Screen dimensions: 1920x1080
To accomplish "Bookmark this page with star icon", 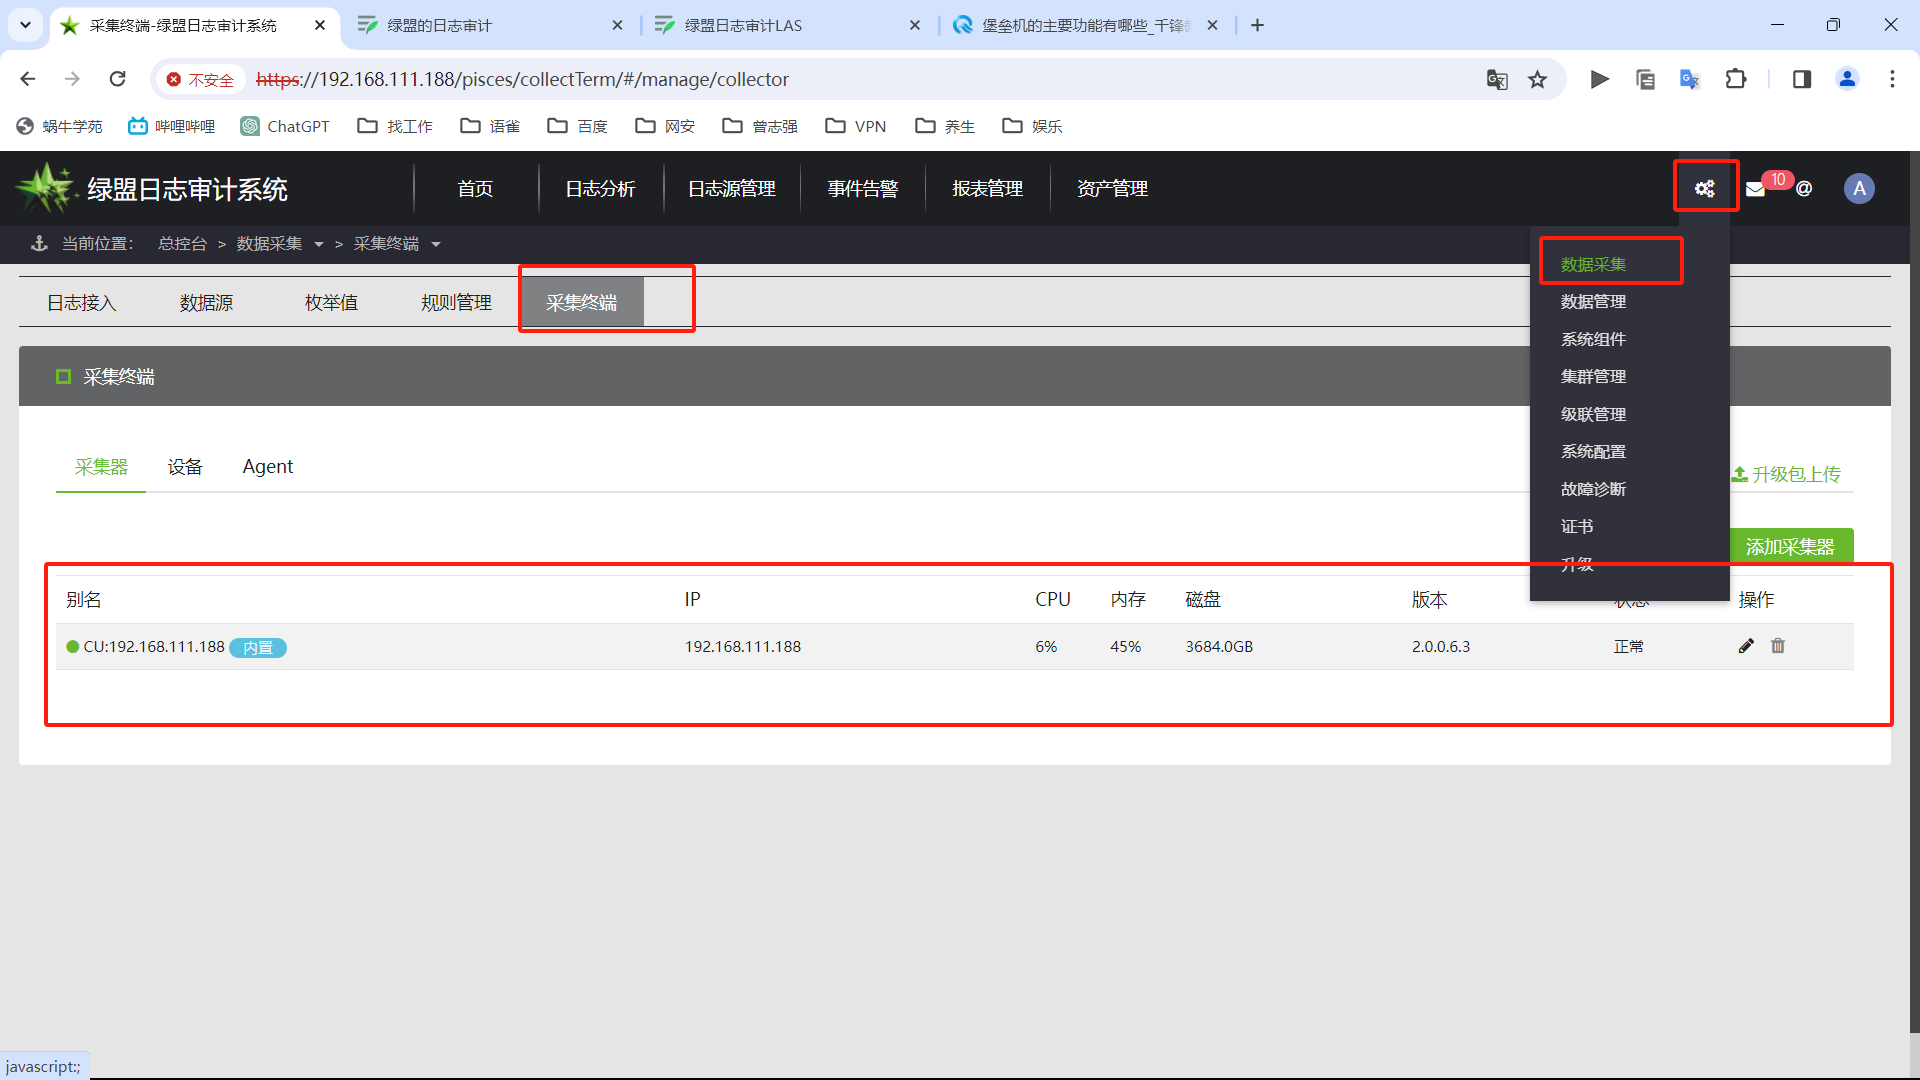I will coord(1538,79).
